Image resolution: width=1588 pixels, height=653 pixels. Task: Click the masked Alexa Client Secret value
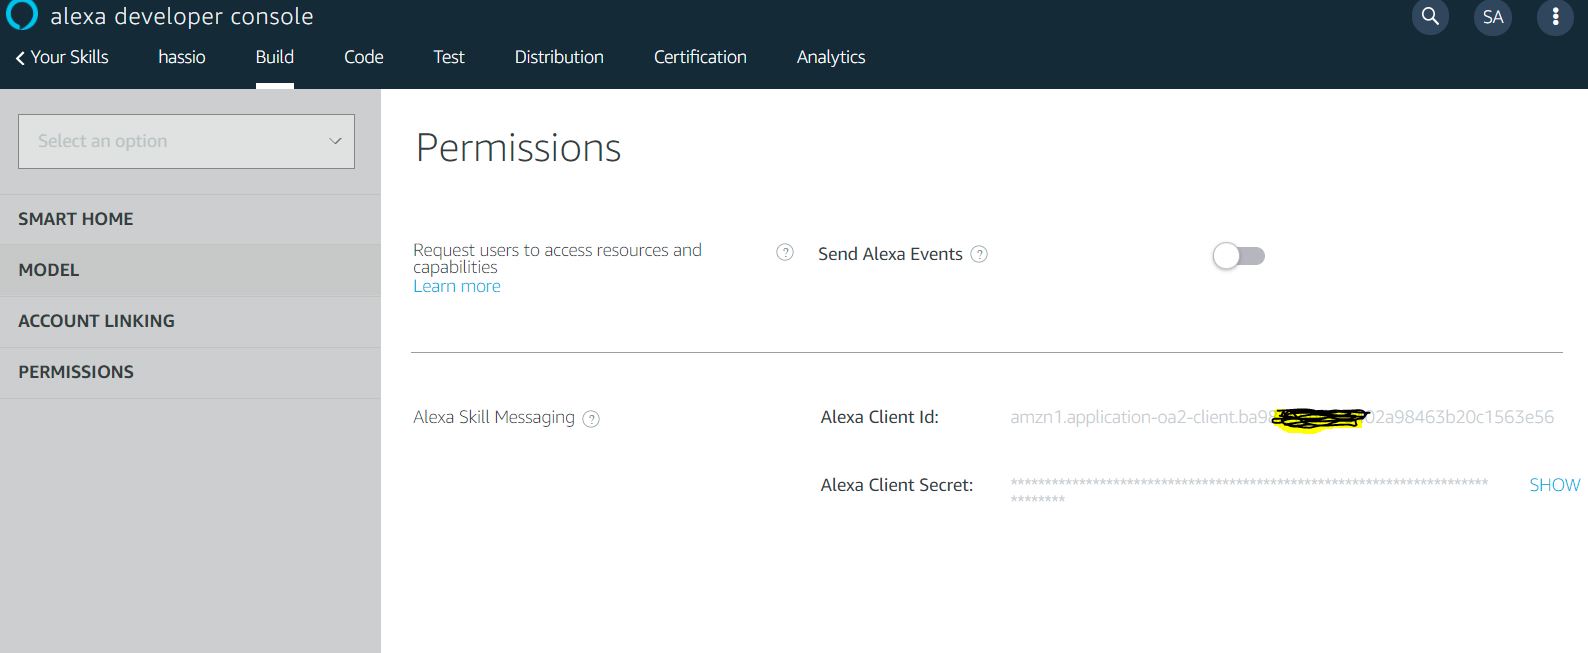[x=1249, y=490]
